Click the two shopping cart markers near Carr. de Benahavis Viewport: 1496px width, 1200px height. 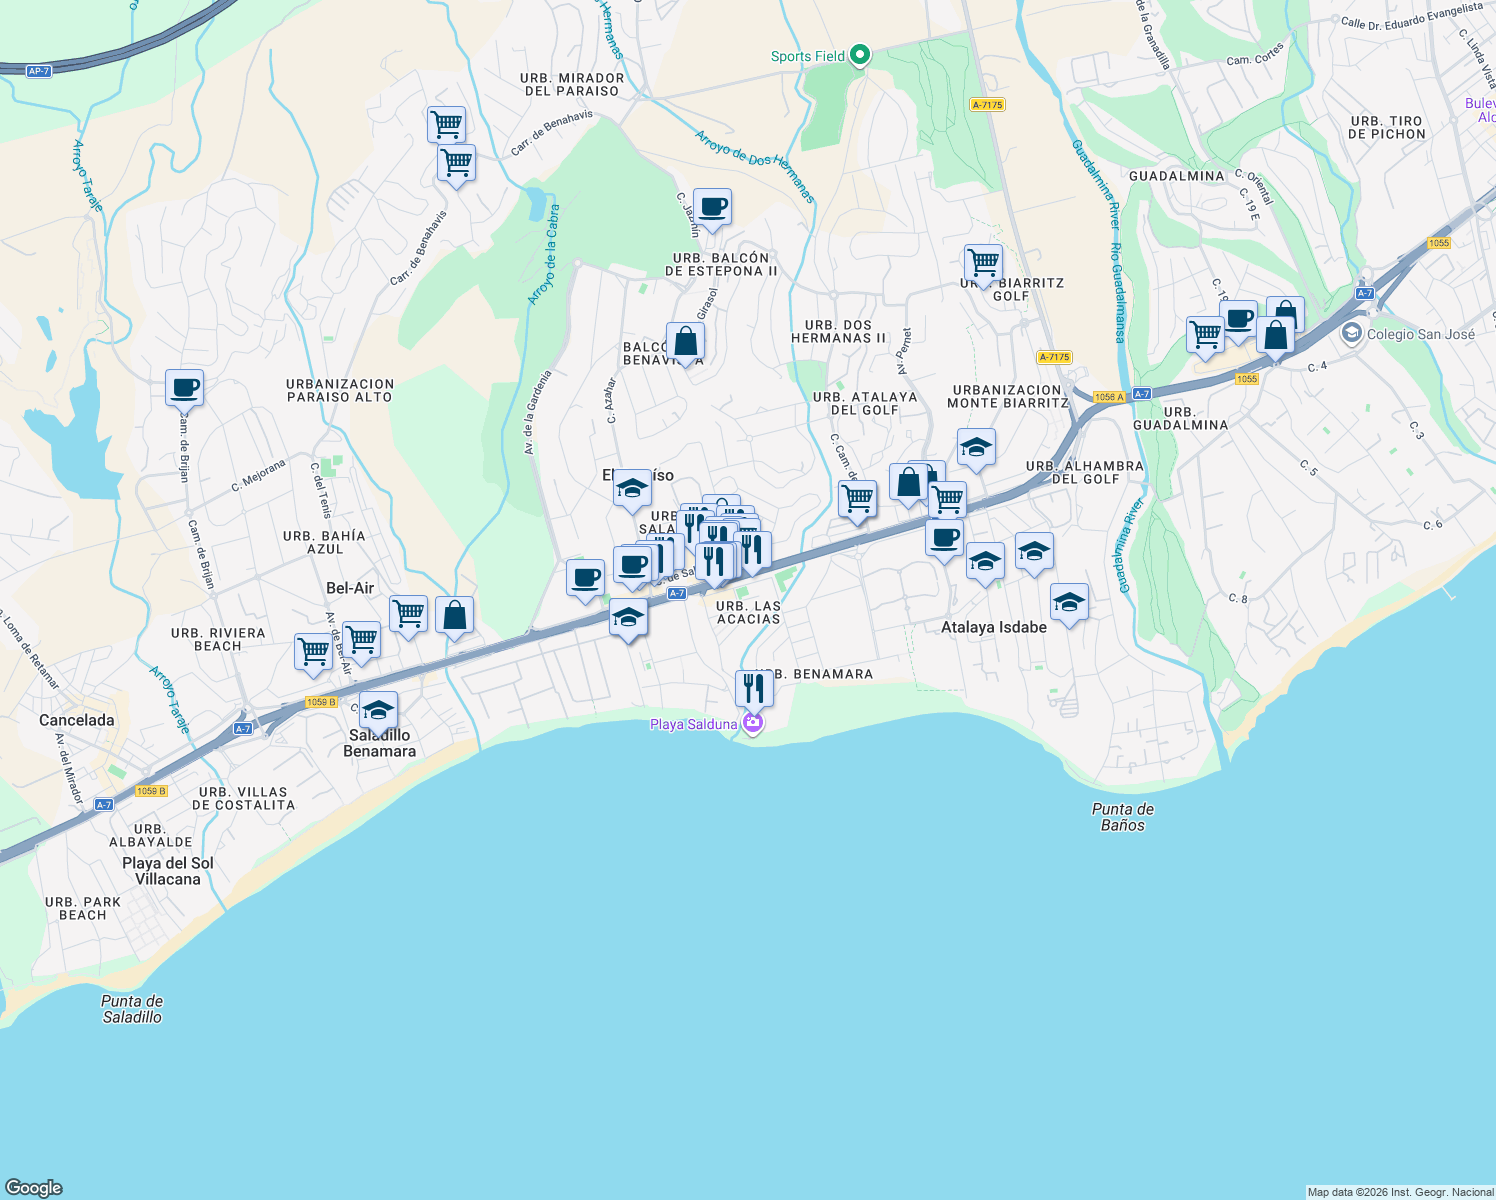[x=451, y=145]
